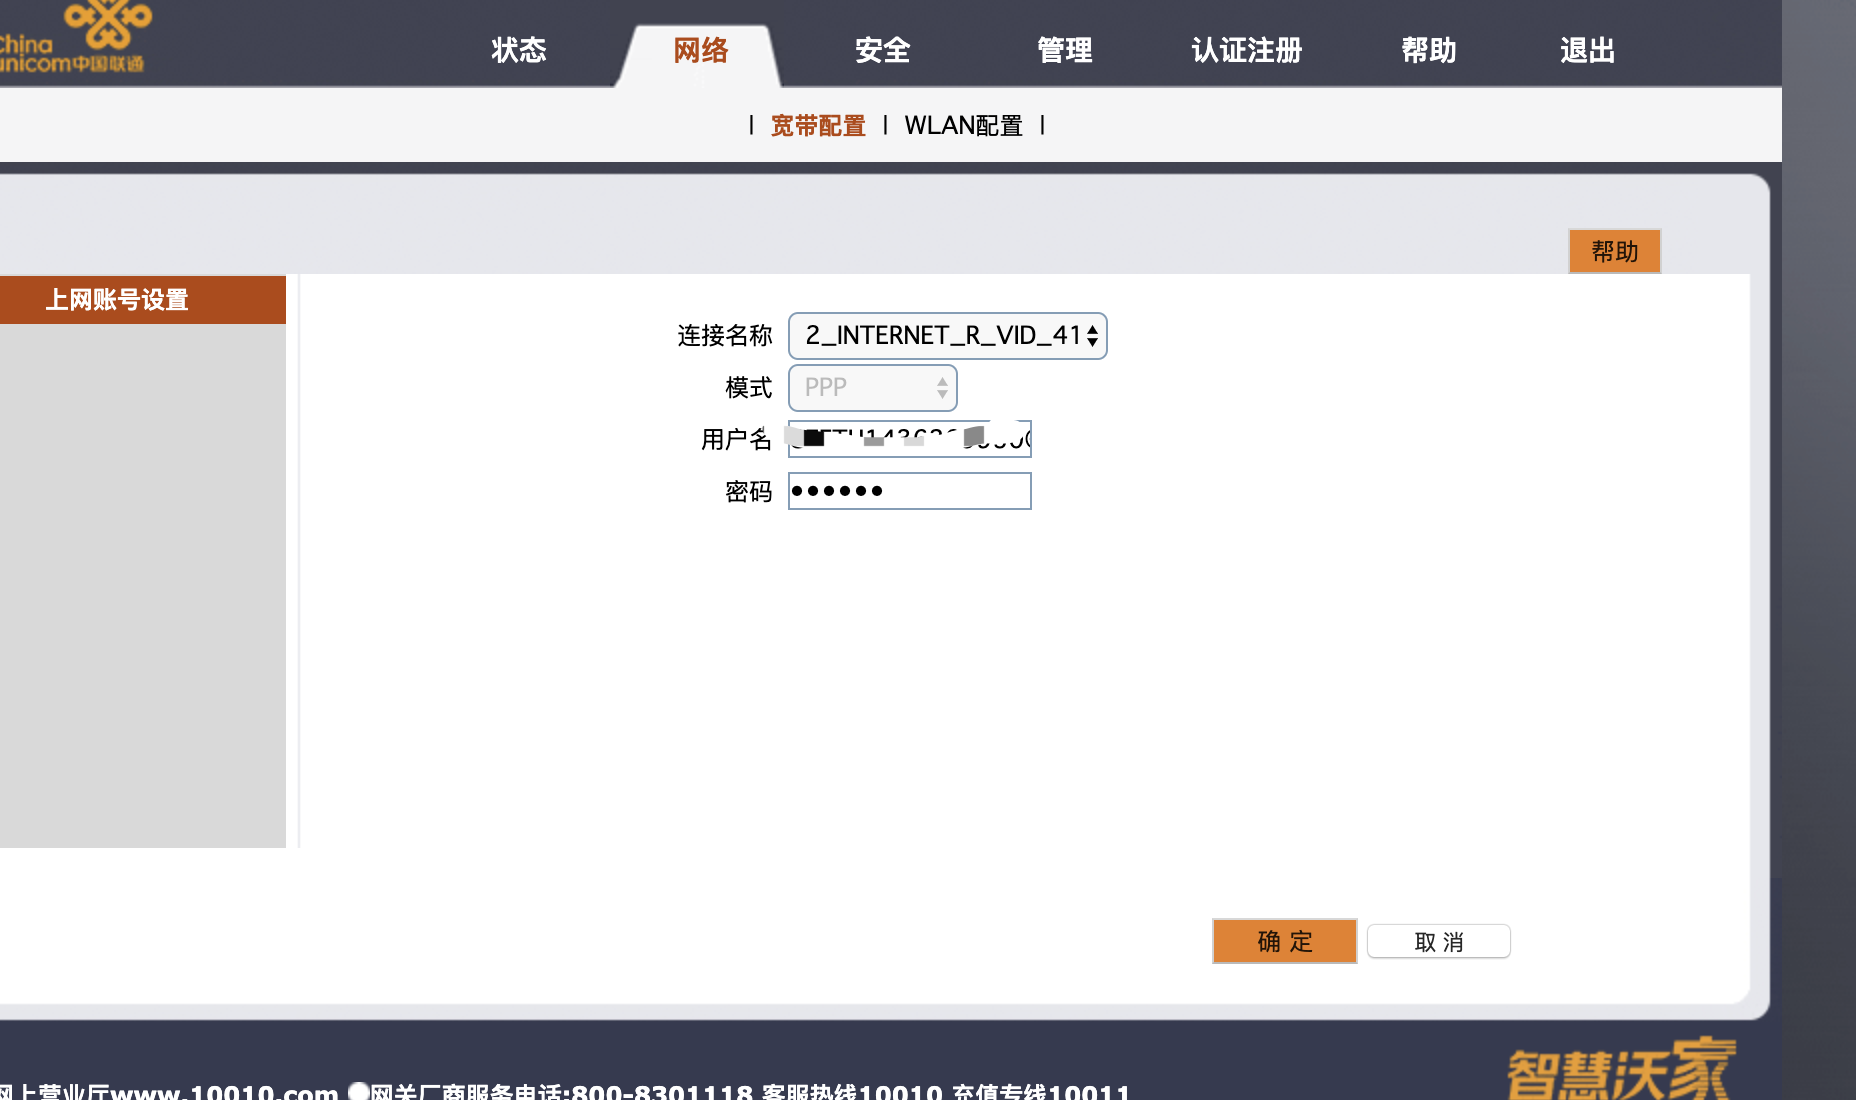The height and width of the screenshot is (1100, 1856).
Task: Open the 状态 tab
Action: click(x=519, y=50)
